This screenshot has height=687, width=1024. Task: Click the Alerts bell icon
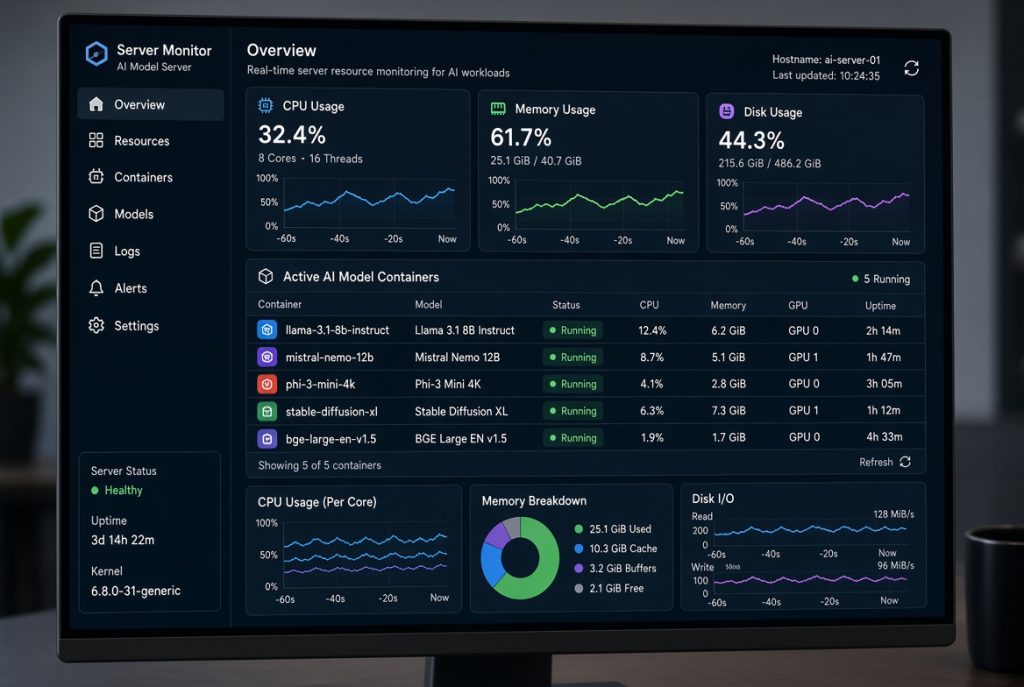pos(96,288)
